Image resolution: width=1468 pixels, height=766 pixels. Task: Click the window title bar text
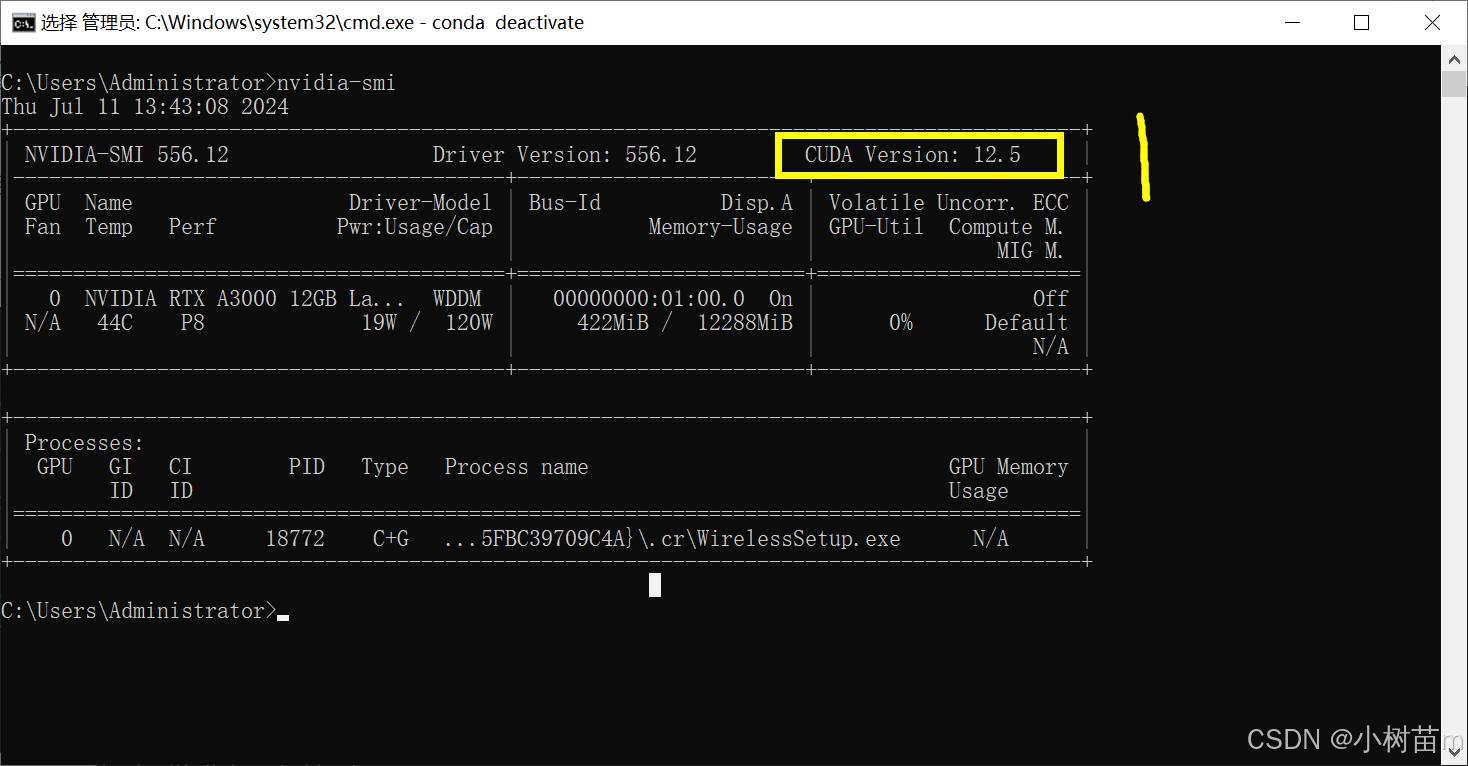tap(312, 22)
